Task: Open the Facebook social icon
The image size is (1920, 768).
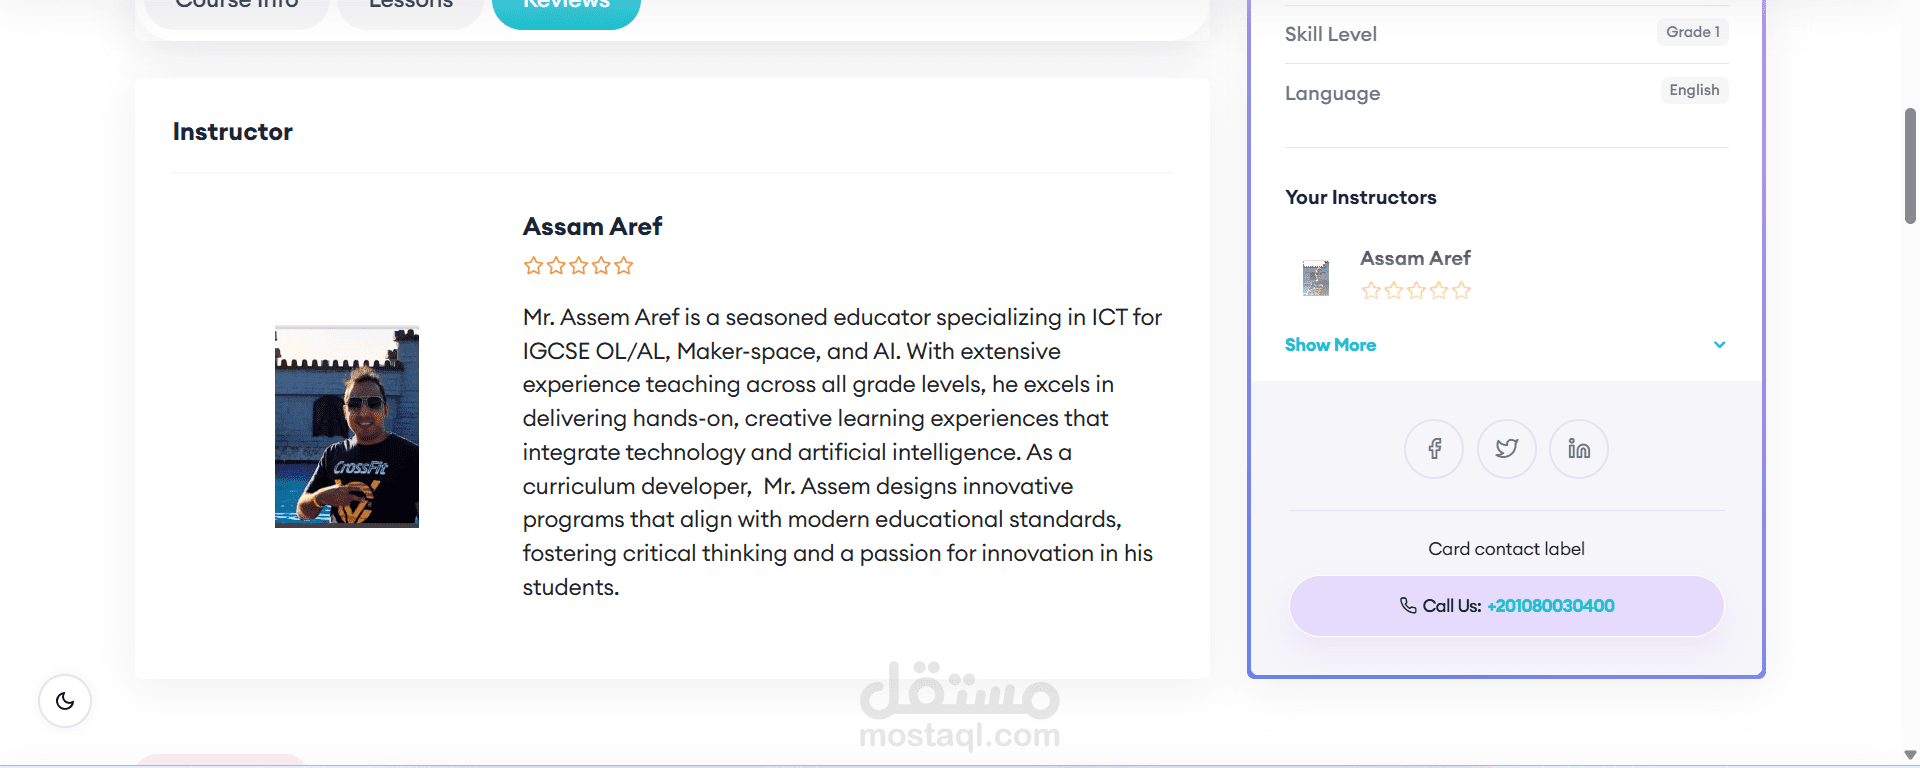Action: [1434, 449]
